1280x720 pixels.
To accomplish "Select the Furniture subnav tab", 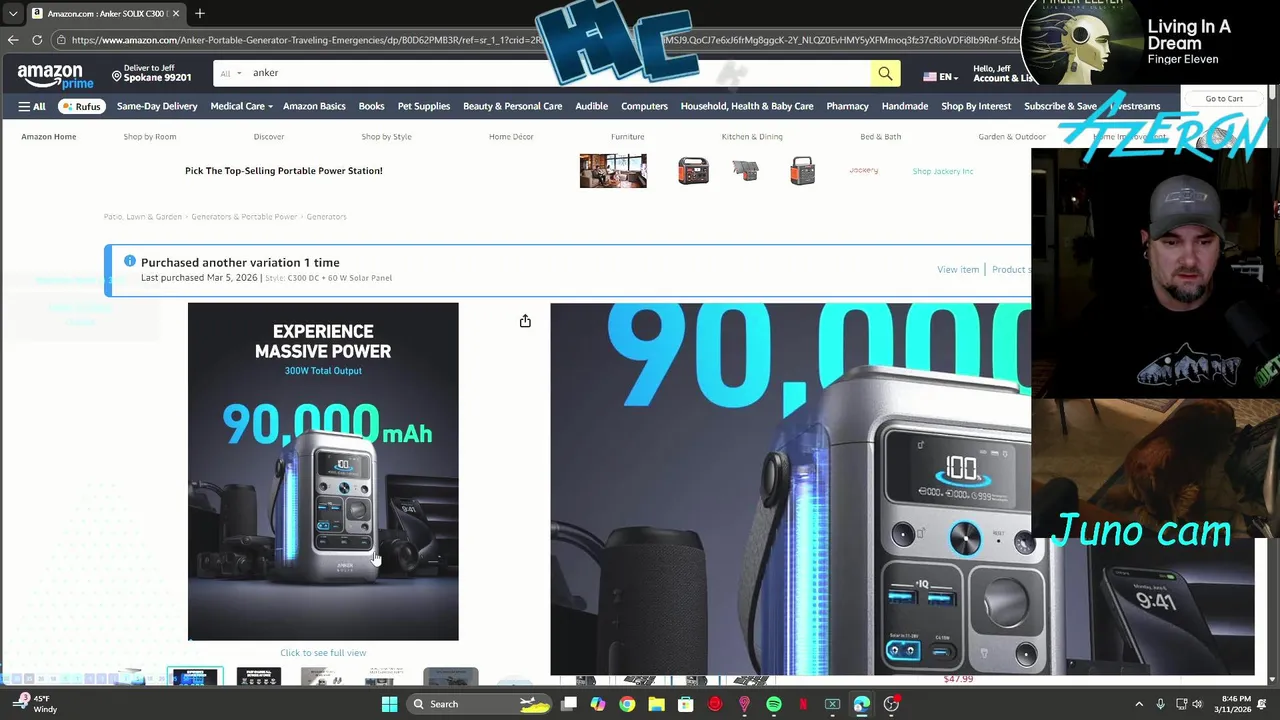I will (627, 136).
